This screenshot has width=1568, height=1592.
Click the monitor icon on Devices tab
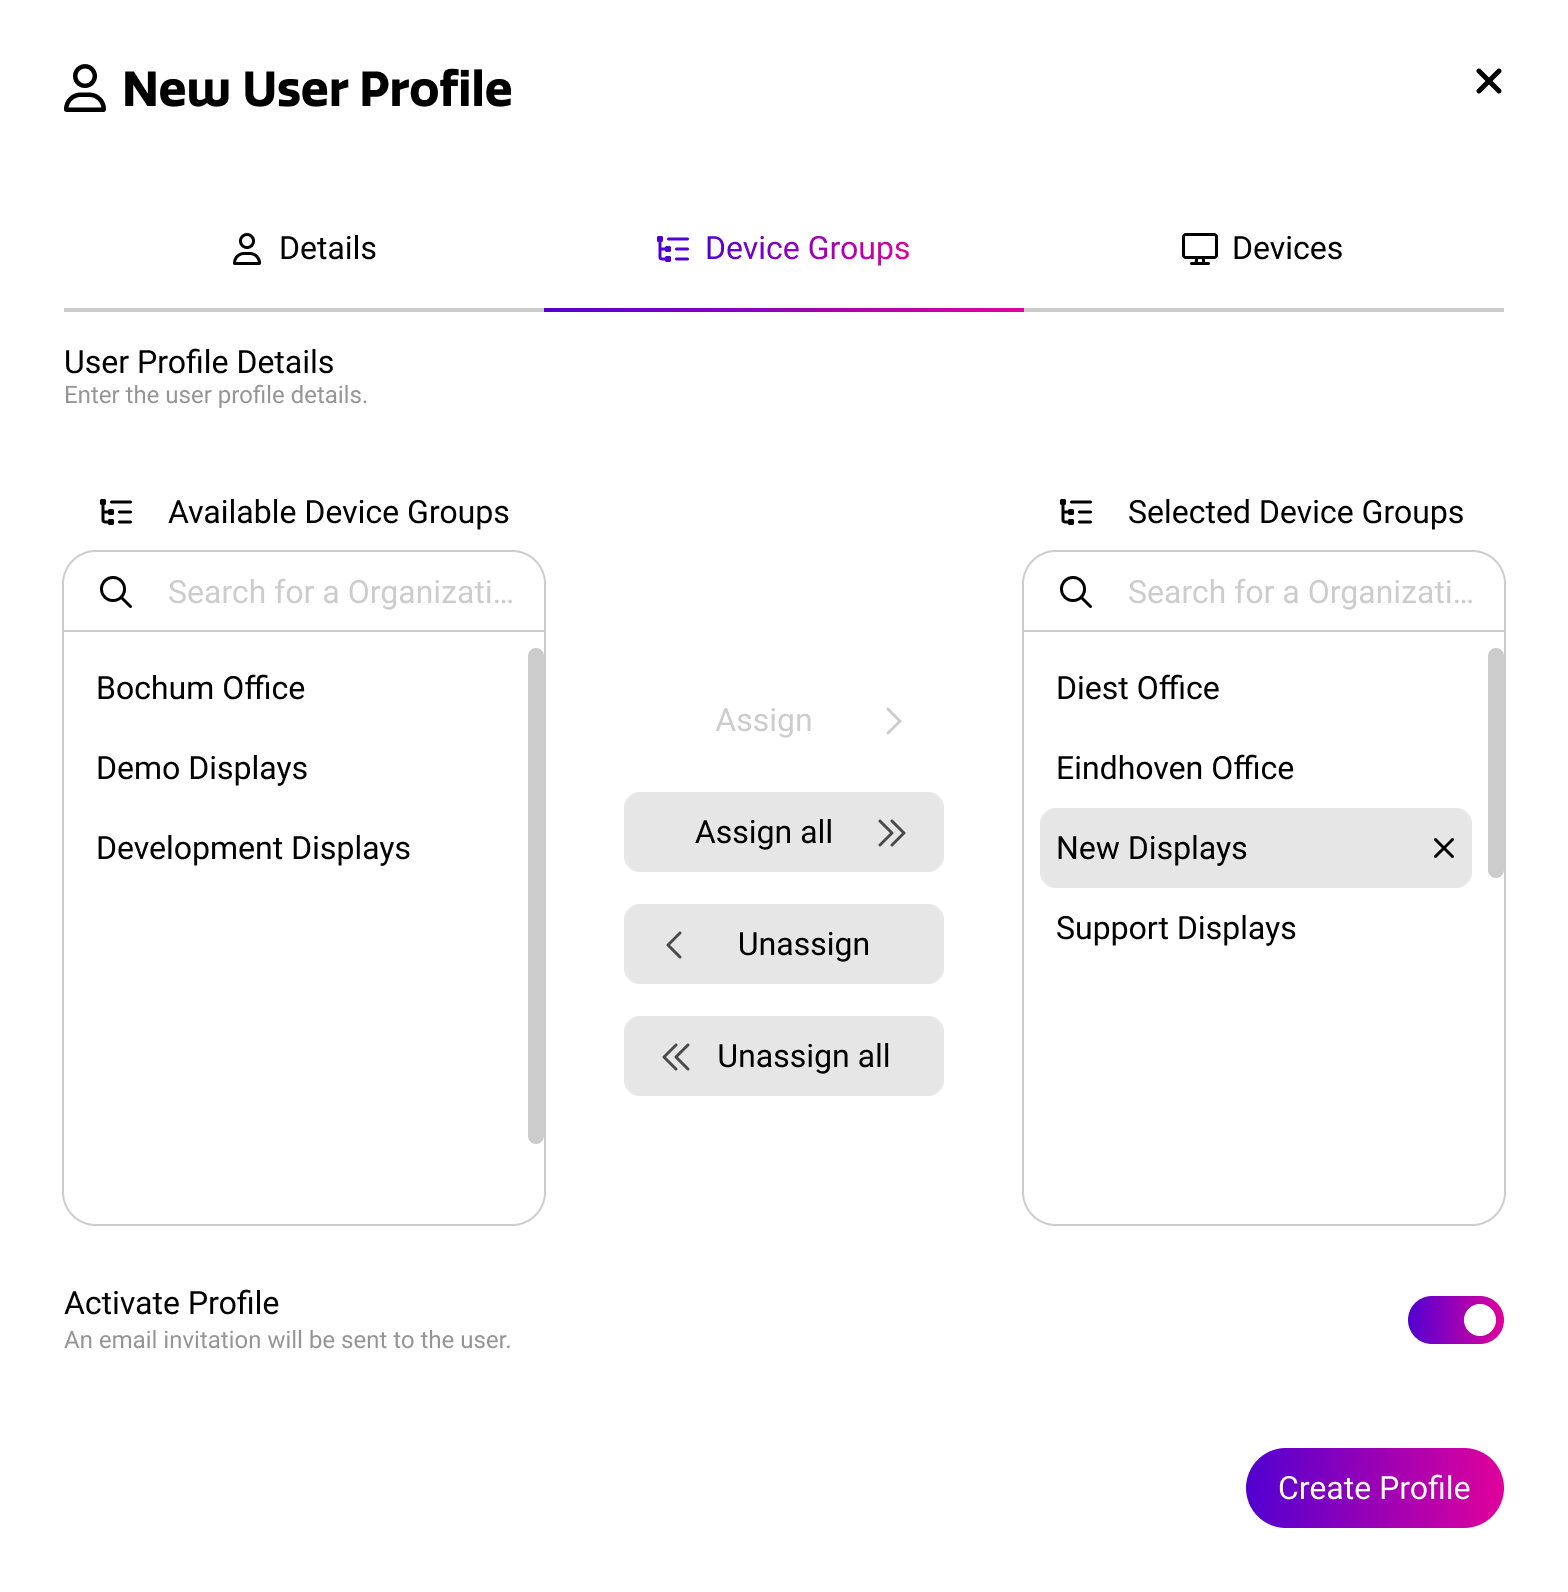pos(1199,248)
